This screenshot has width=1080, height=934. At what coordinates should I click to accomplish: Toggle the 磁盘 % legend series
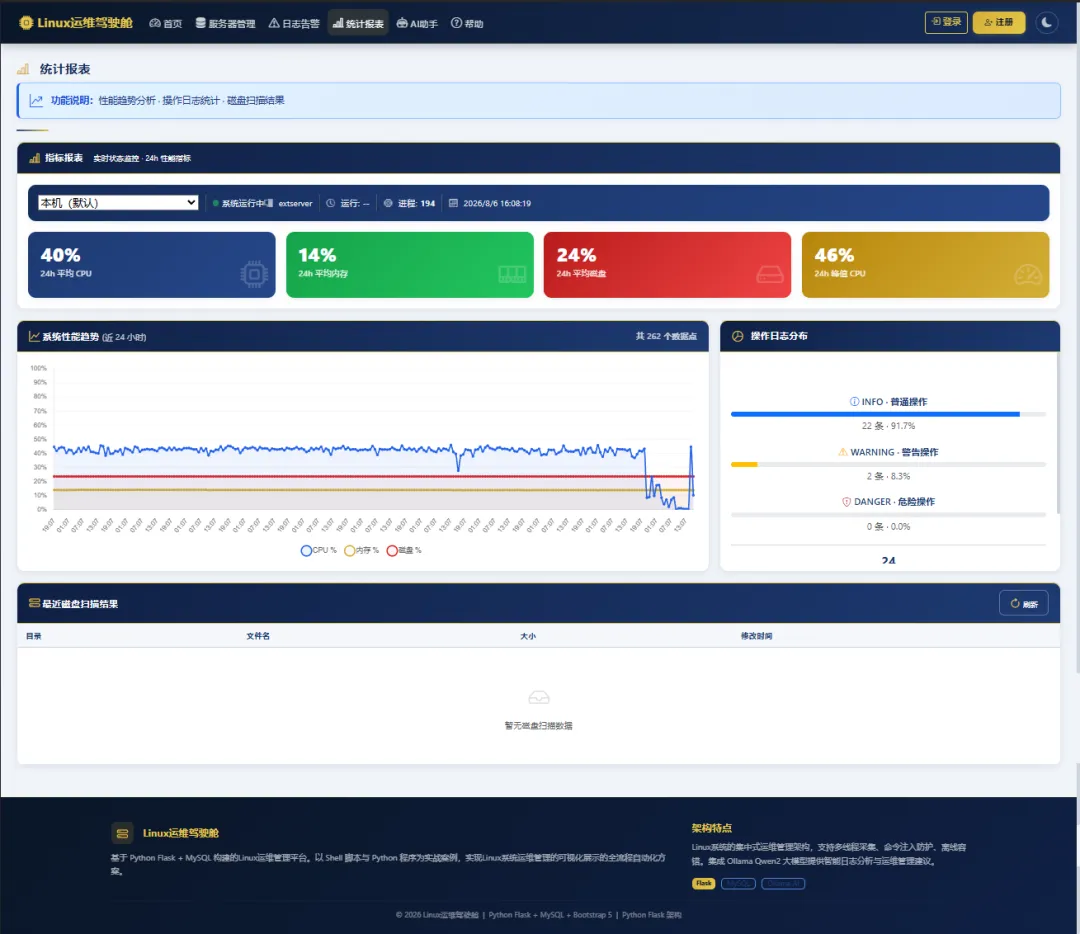[404, 550]
